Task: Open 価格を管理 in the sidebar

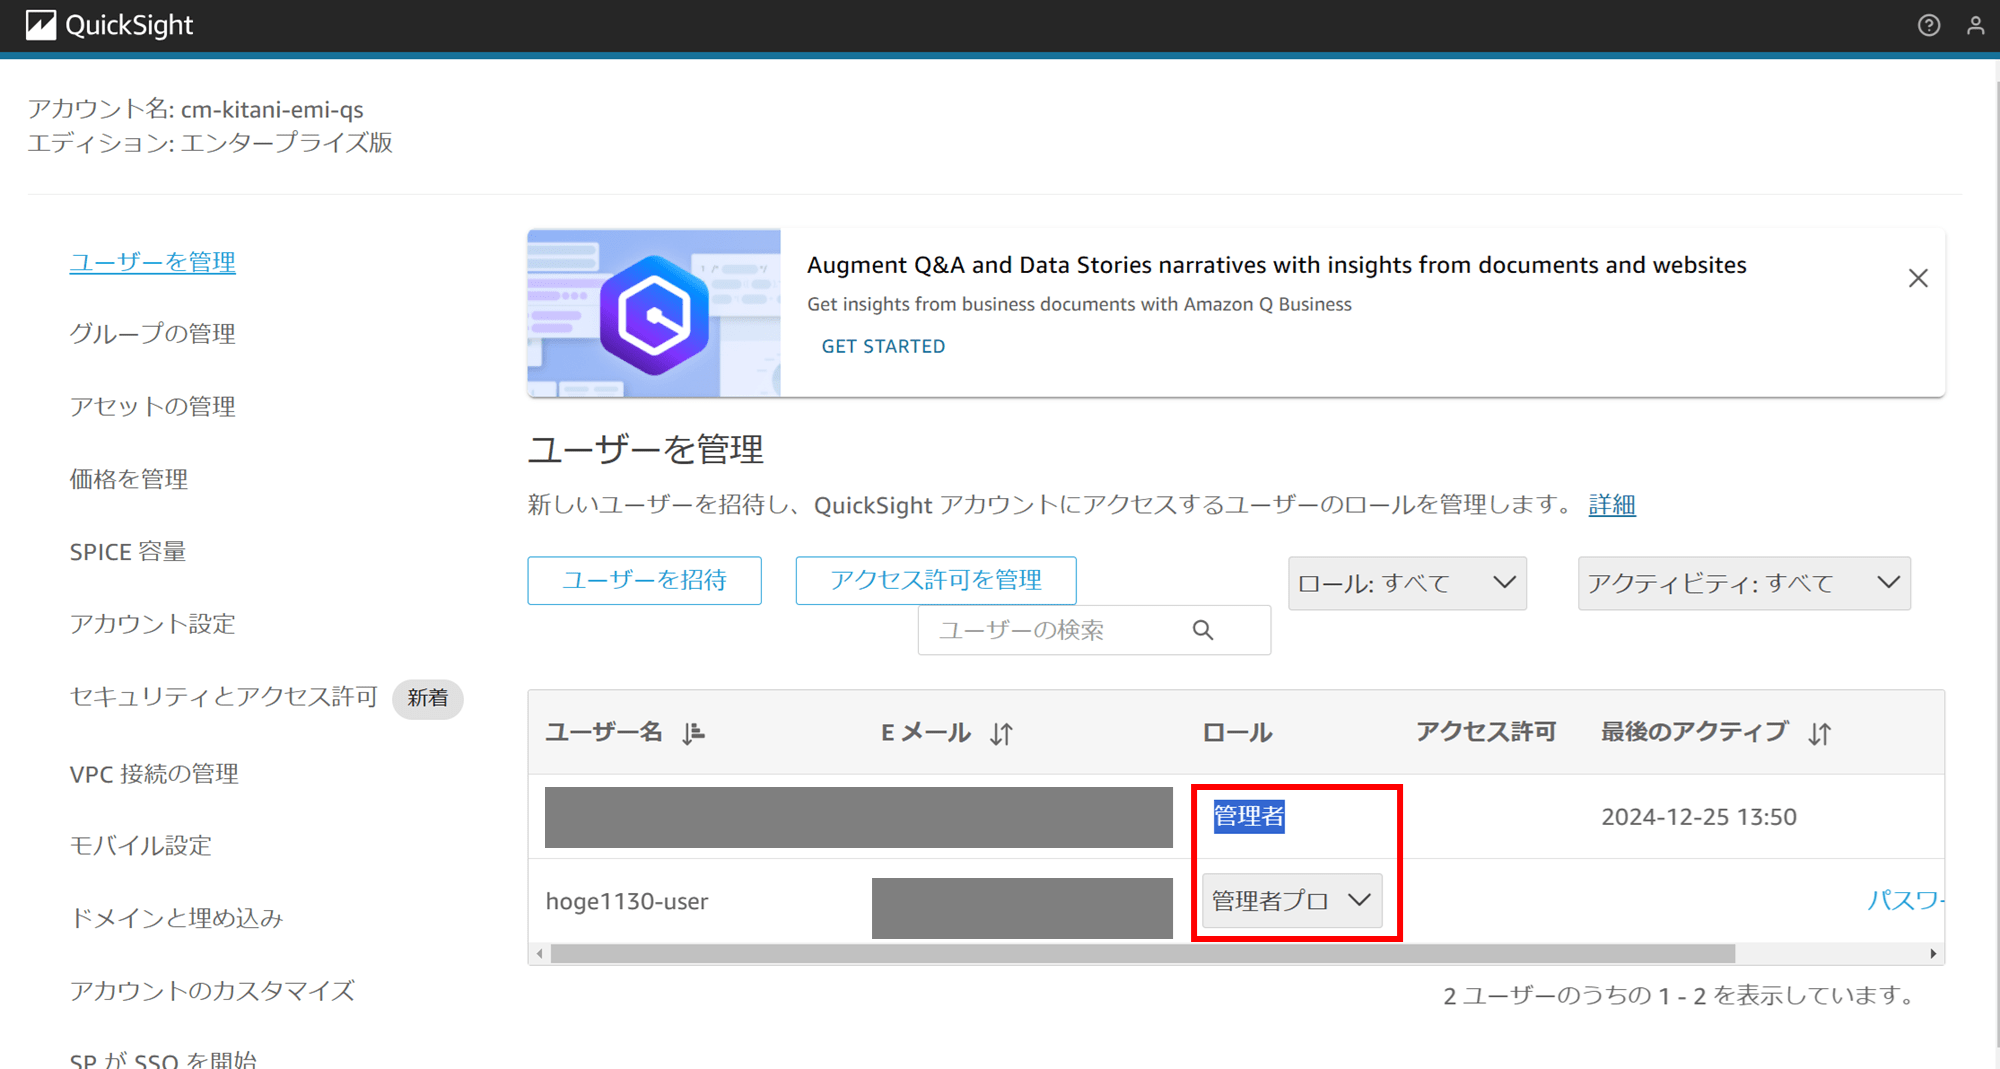Action: (x=129, y=479)
